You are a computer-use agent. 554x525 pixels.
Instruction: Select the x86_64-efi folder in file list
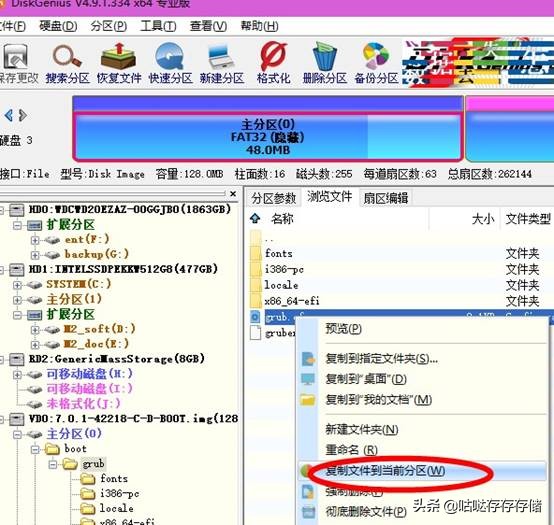coord(292,301)
